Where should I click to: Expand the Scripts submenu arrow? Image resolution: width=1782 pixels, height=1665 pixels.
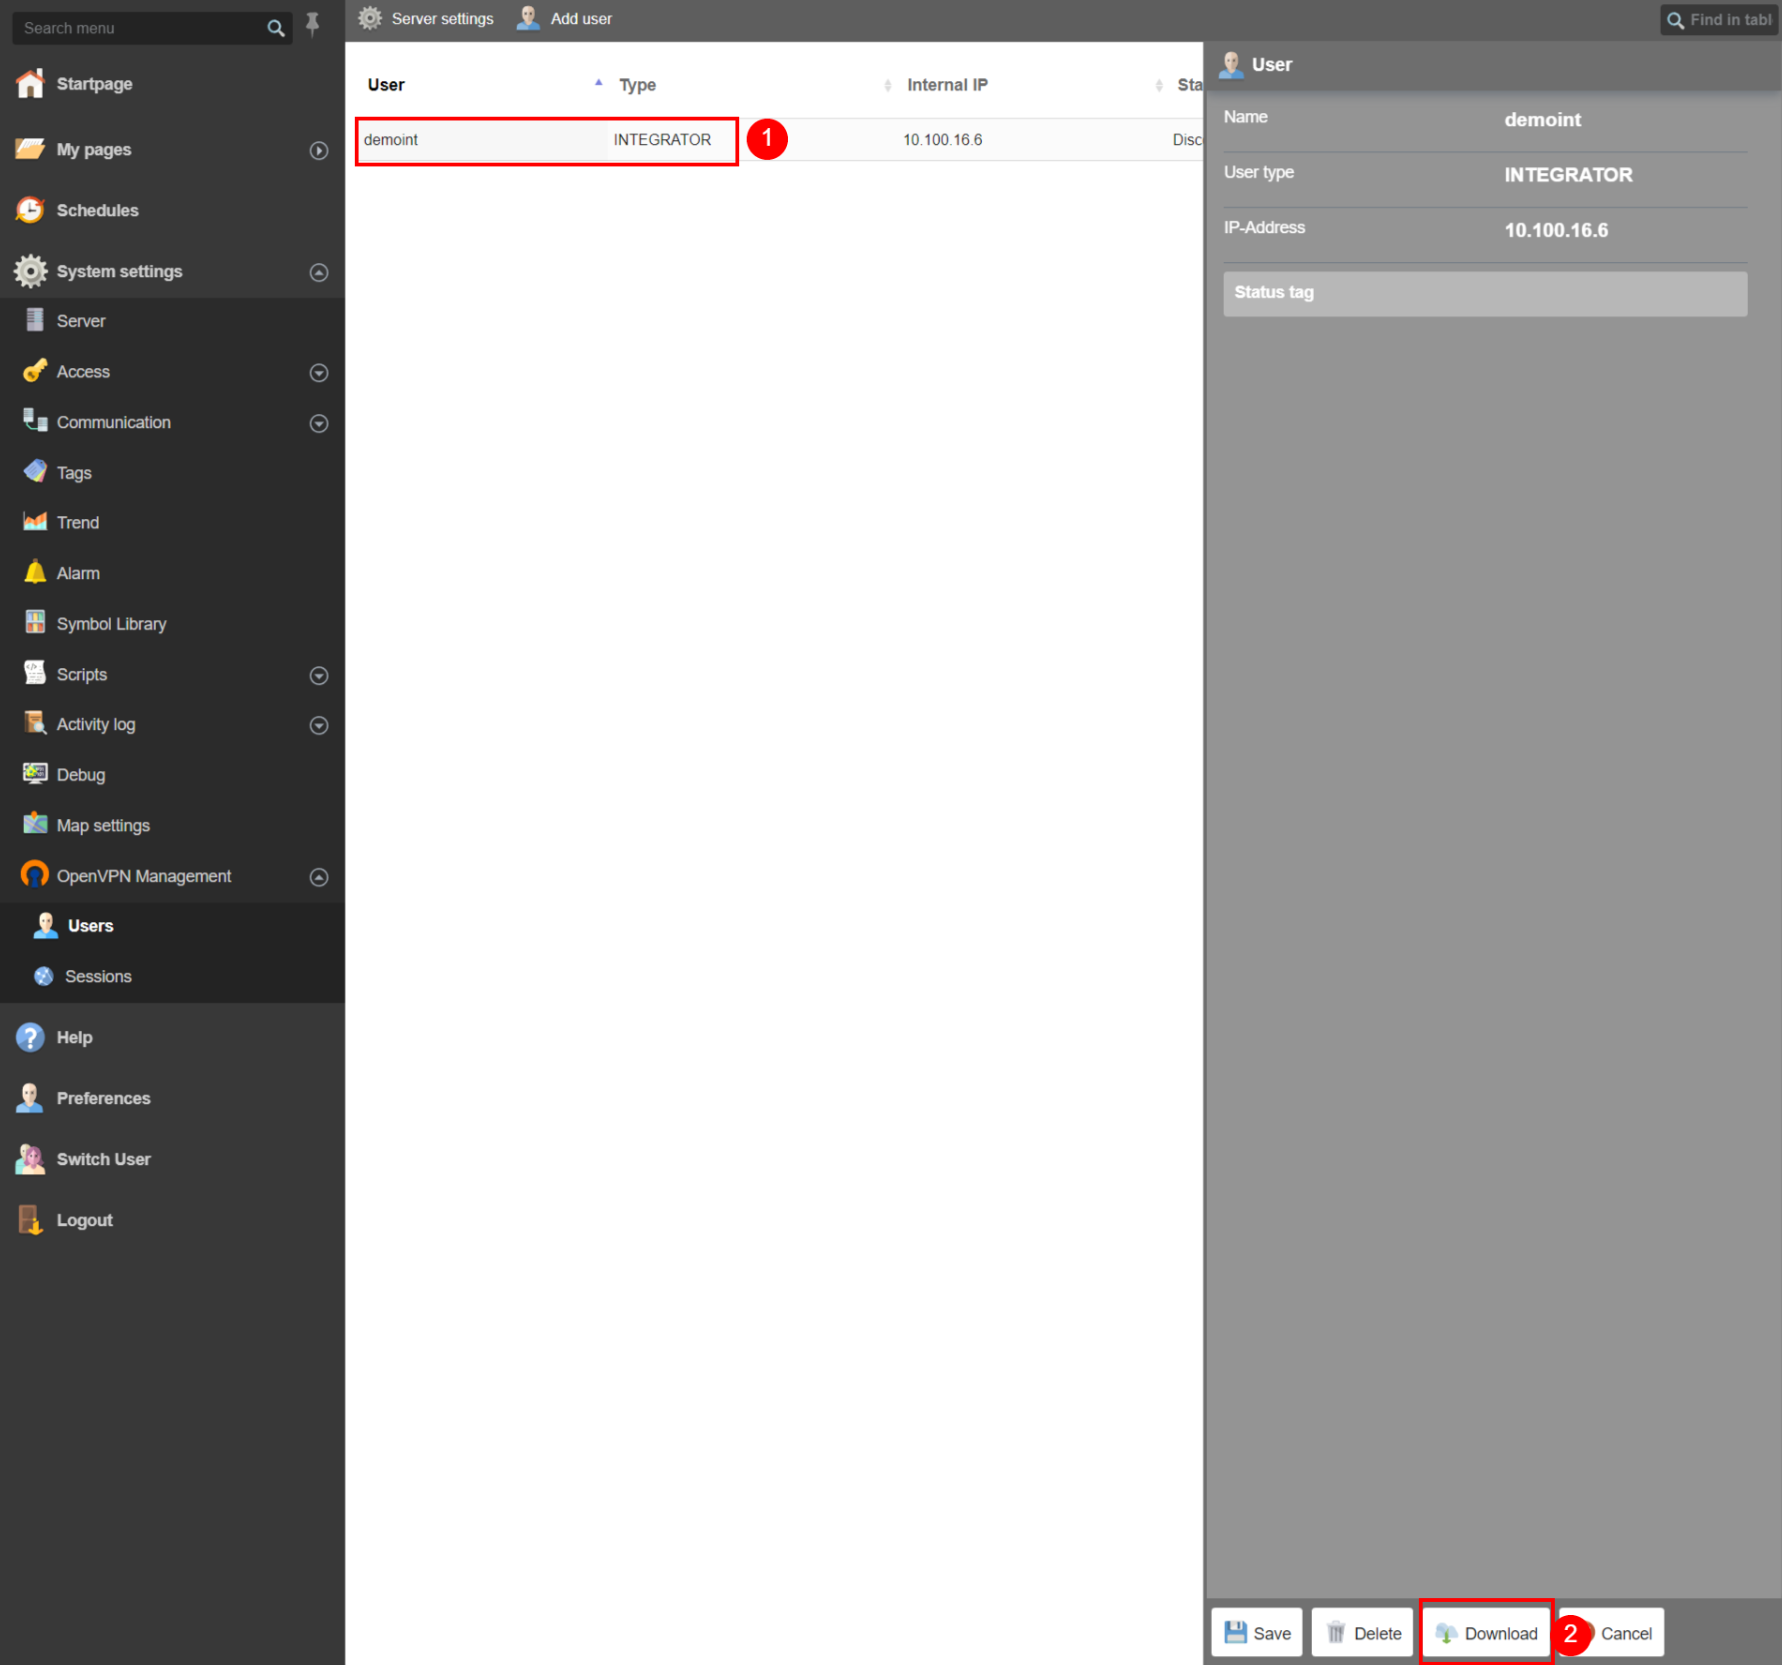(319, 675)
